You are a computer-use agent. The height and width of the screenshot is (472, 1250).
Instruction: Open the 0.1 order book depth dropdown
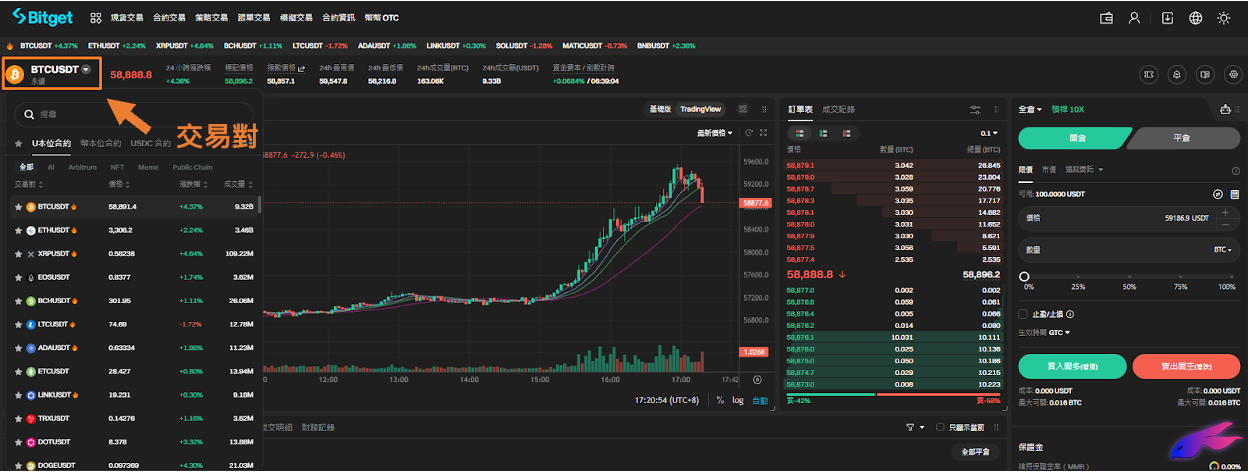988,133
